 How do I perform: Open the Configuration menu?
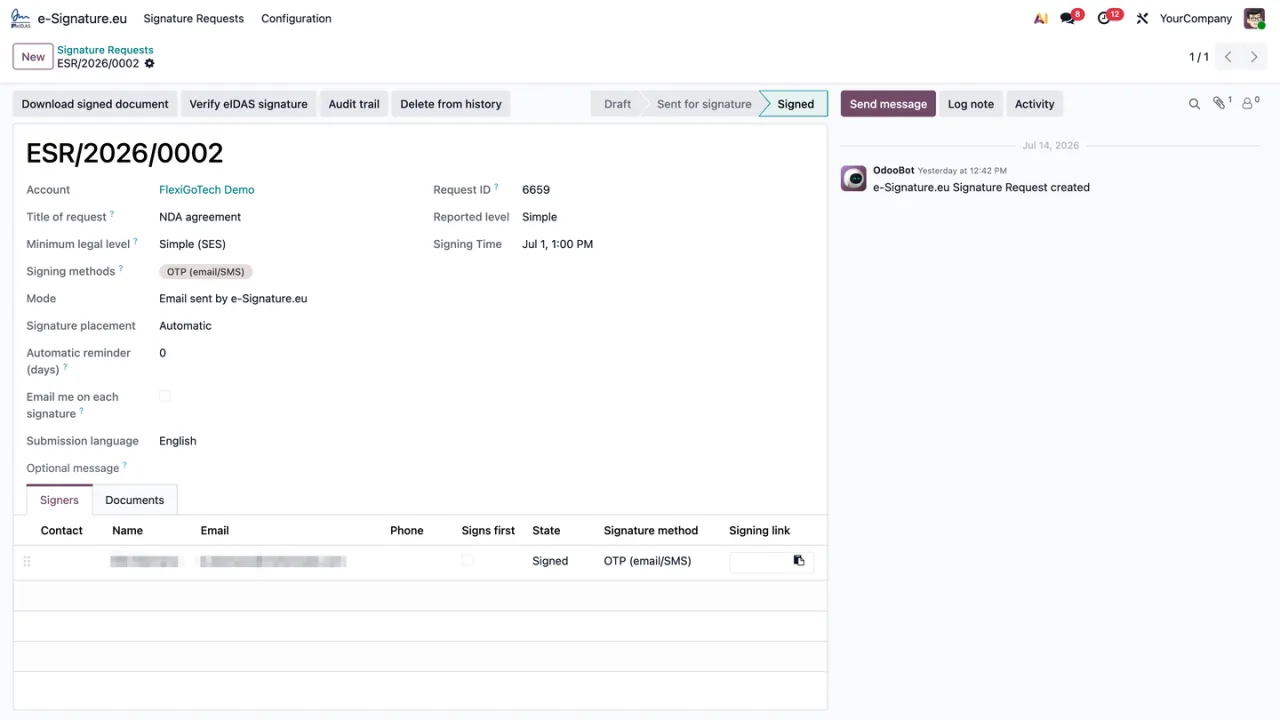[296, 18]
